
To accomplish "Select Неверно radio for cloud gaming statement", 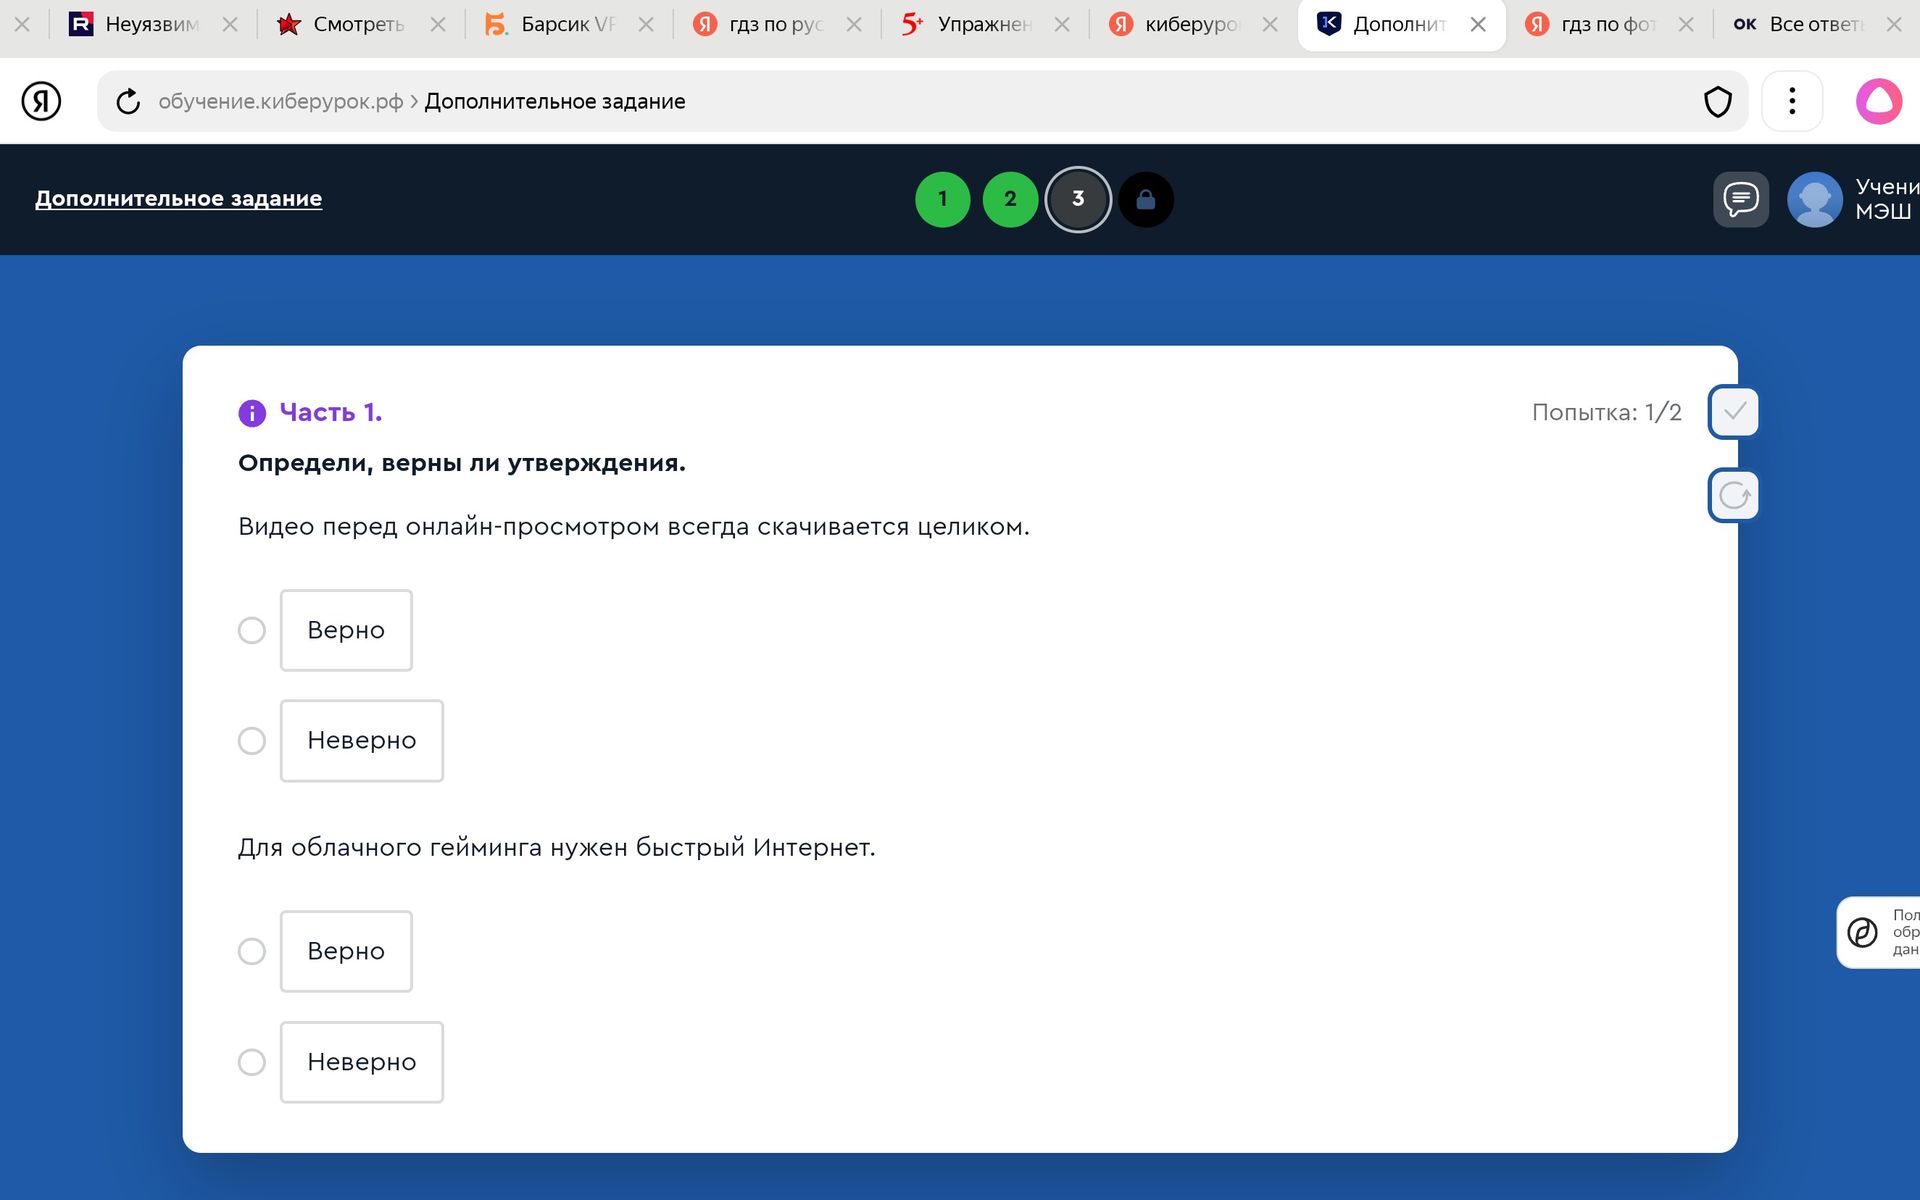I will point(252,1062).
